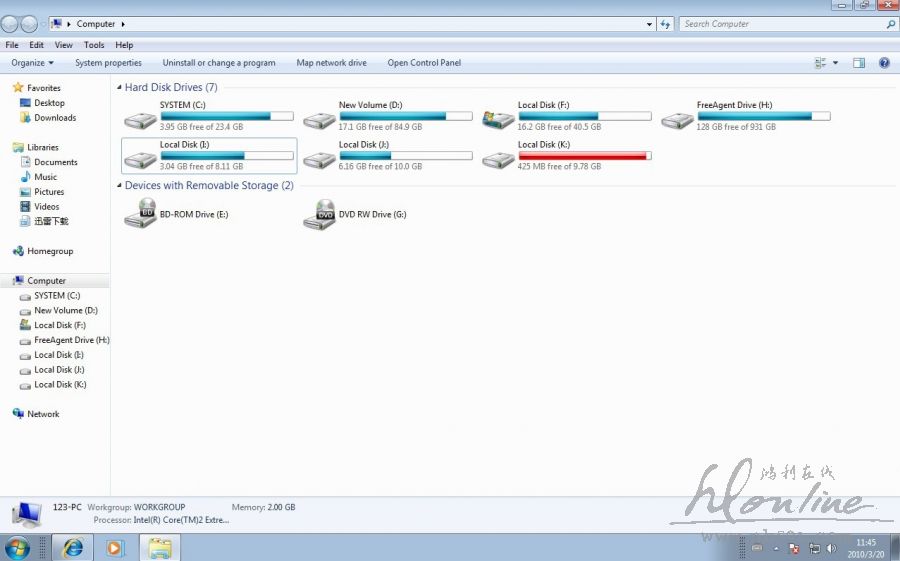
Task: Collapse the Hard Disk Drives group
Action: [x=119, y=87]
